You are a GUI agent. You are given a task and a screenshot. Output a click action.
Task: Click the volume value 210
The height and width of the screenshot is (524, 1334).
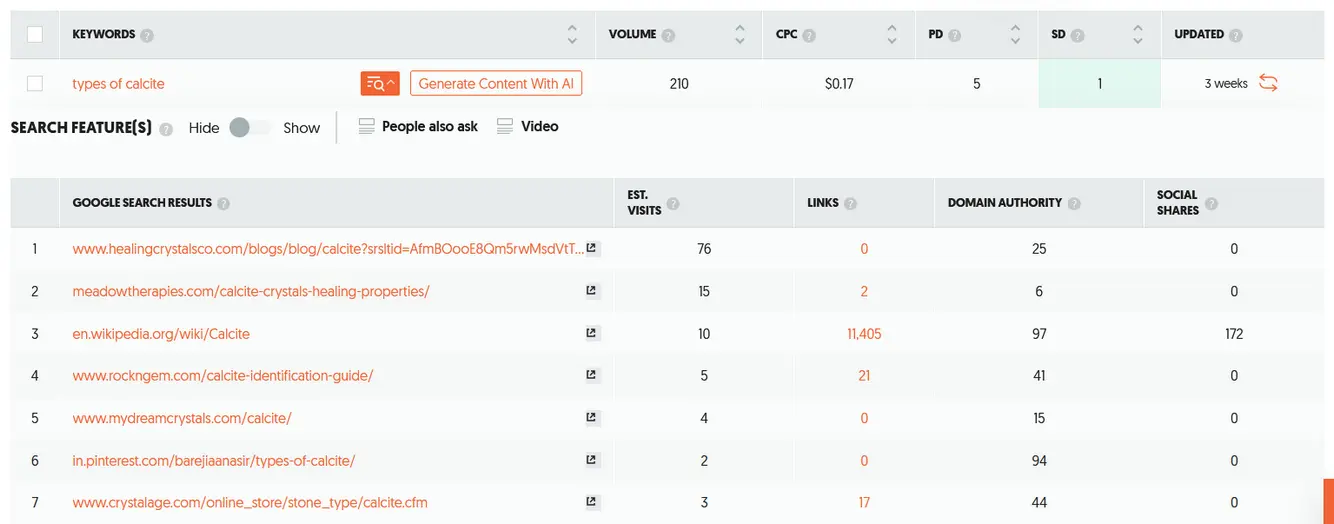click(679, 84)
